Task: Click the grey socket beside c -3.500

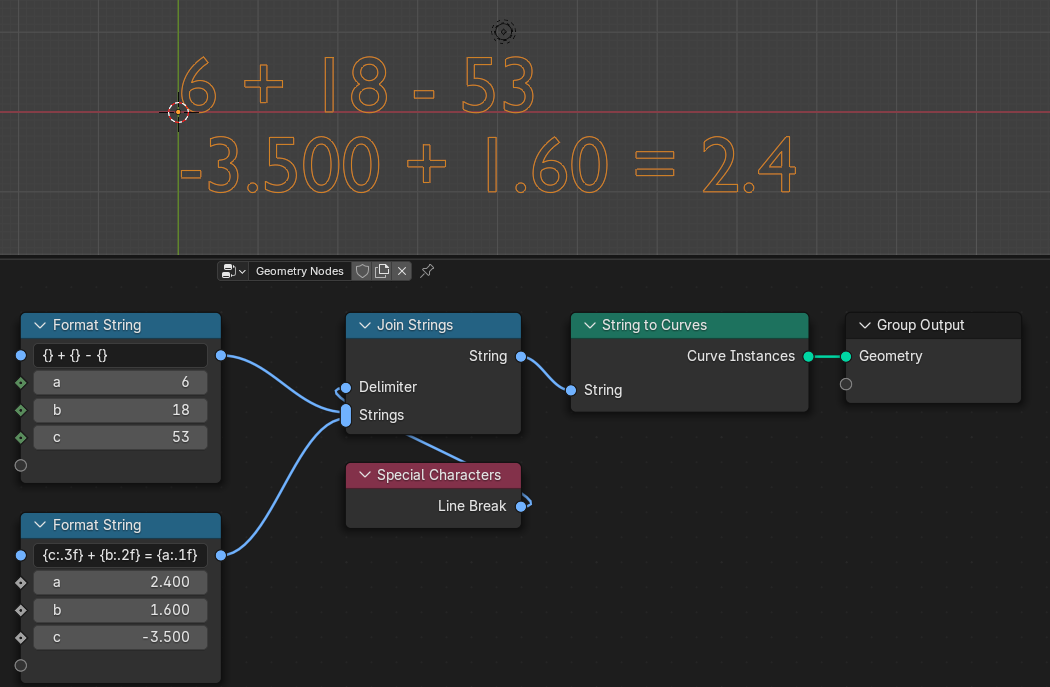Action: [x=21, y=638]
